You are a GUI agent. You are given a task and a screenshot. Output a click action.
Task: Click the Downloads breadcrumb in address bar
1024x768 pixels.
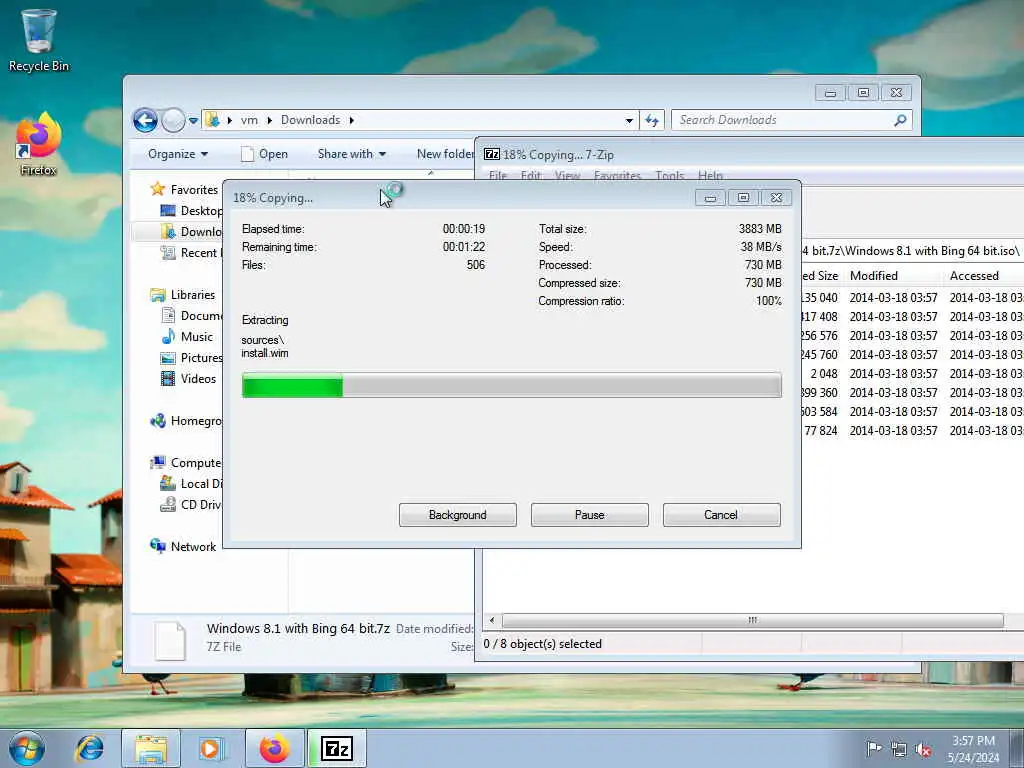click(x=310, y=120)
